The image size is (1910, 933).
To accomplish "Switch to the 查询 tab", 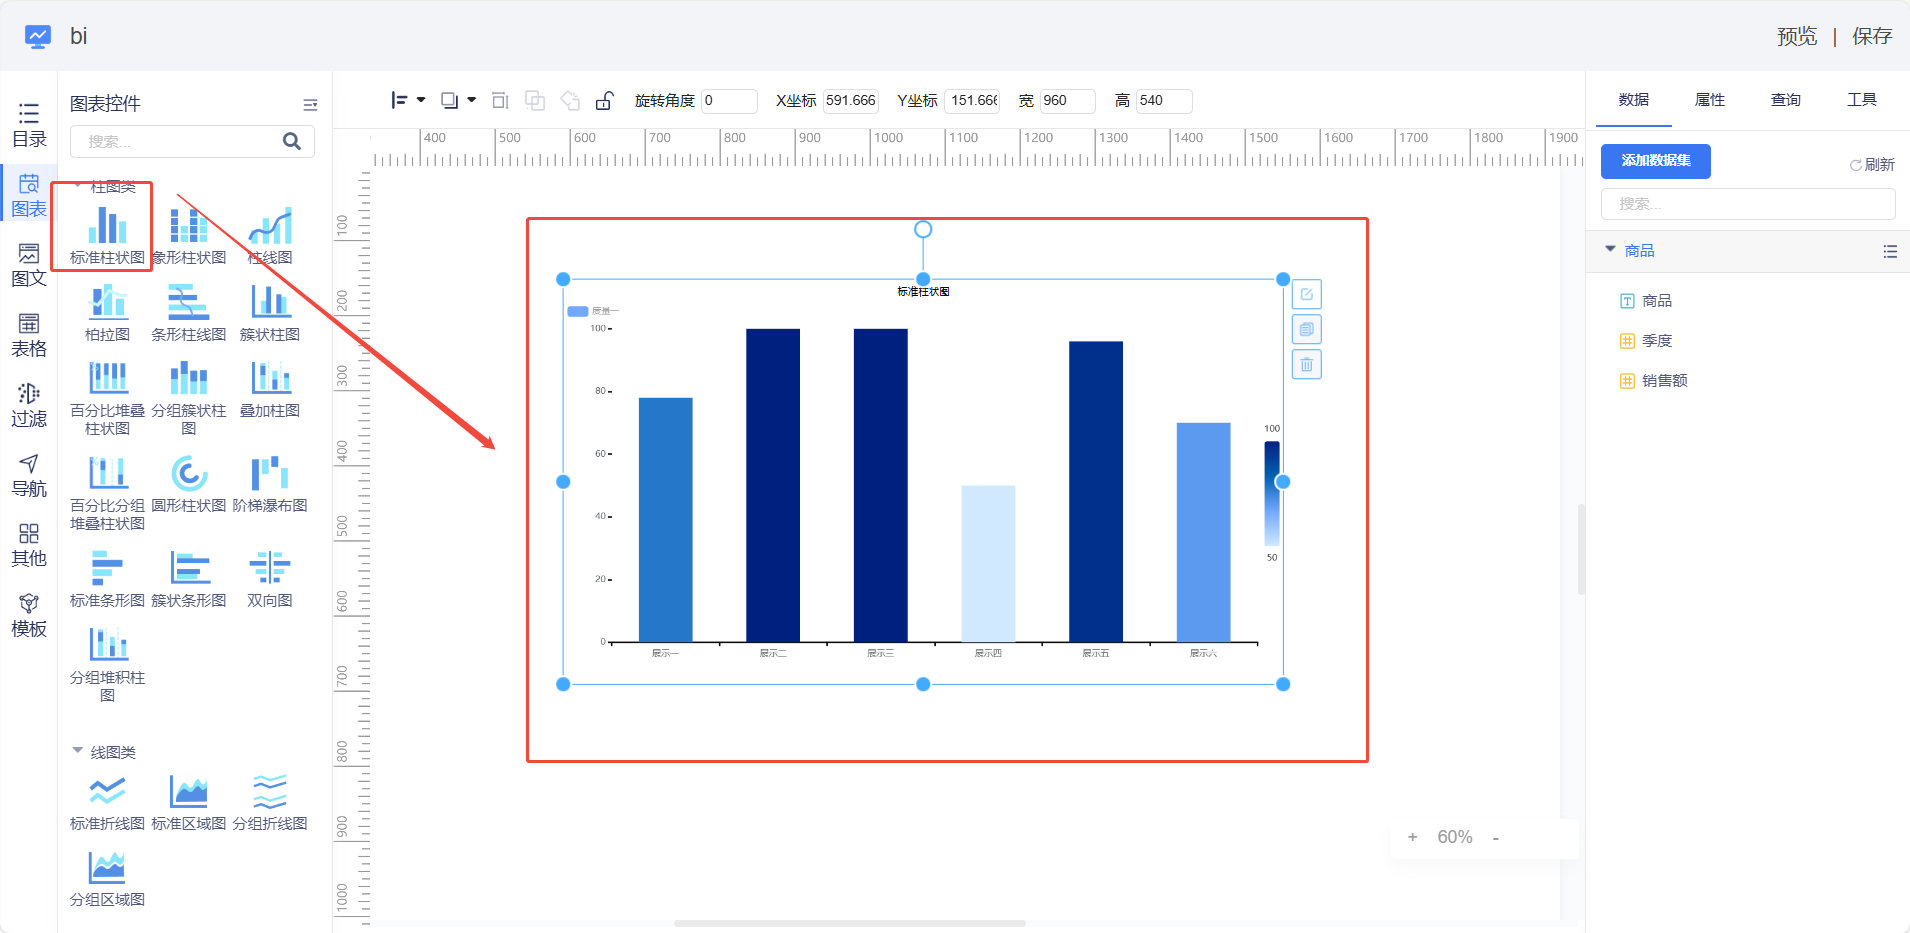I will [x=1785, y=100].
